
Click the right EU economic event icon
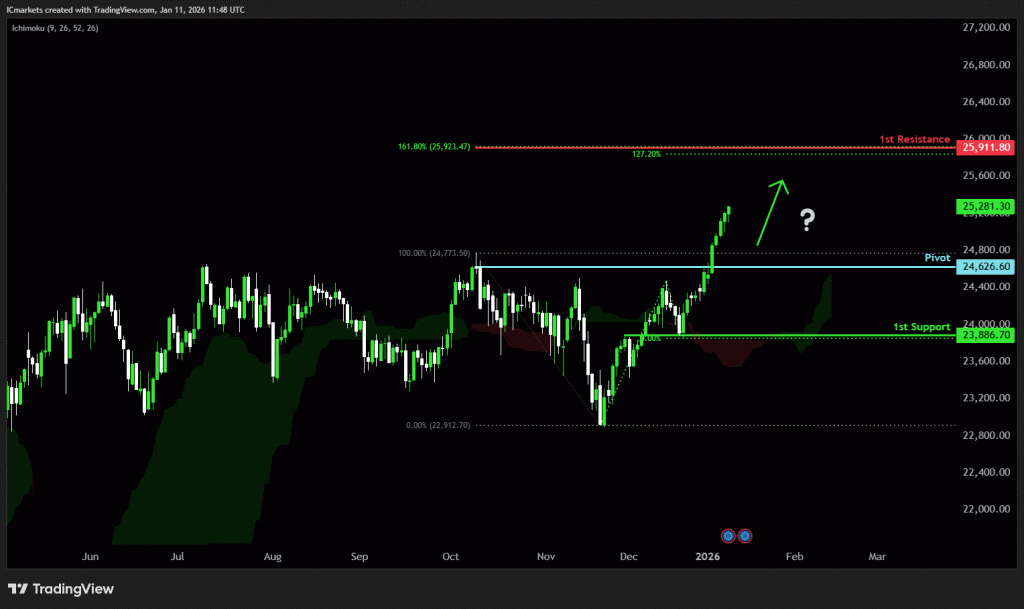745,536
